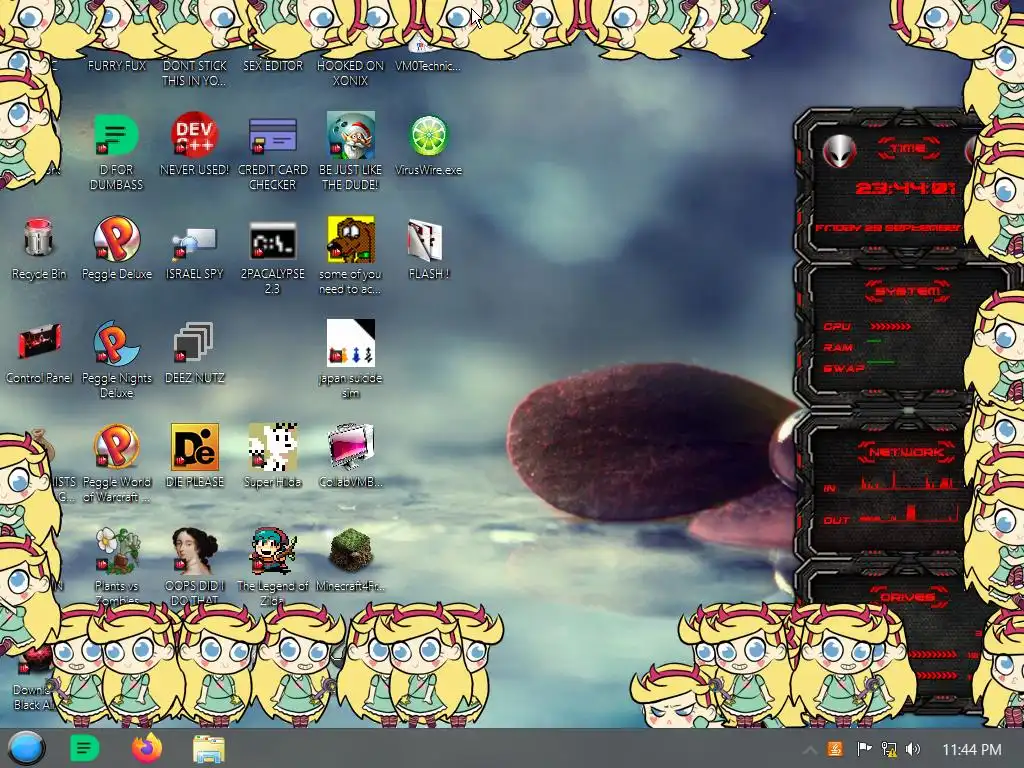Select SEX EDITOR icon label

click(273, 66)
